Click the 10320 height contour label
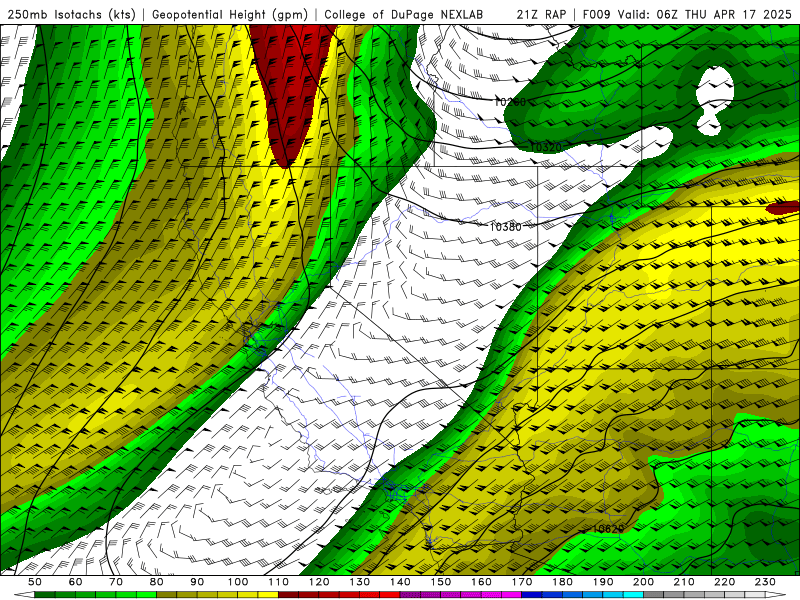Screen dimensions: 800x600 (x=545, y=147)
